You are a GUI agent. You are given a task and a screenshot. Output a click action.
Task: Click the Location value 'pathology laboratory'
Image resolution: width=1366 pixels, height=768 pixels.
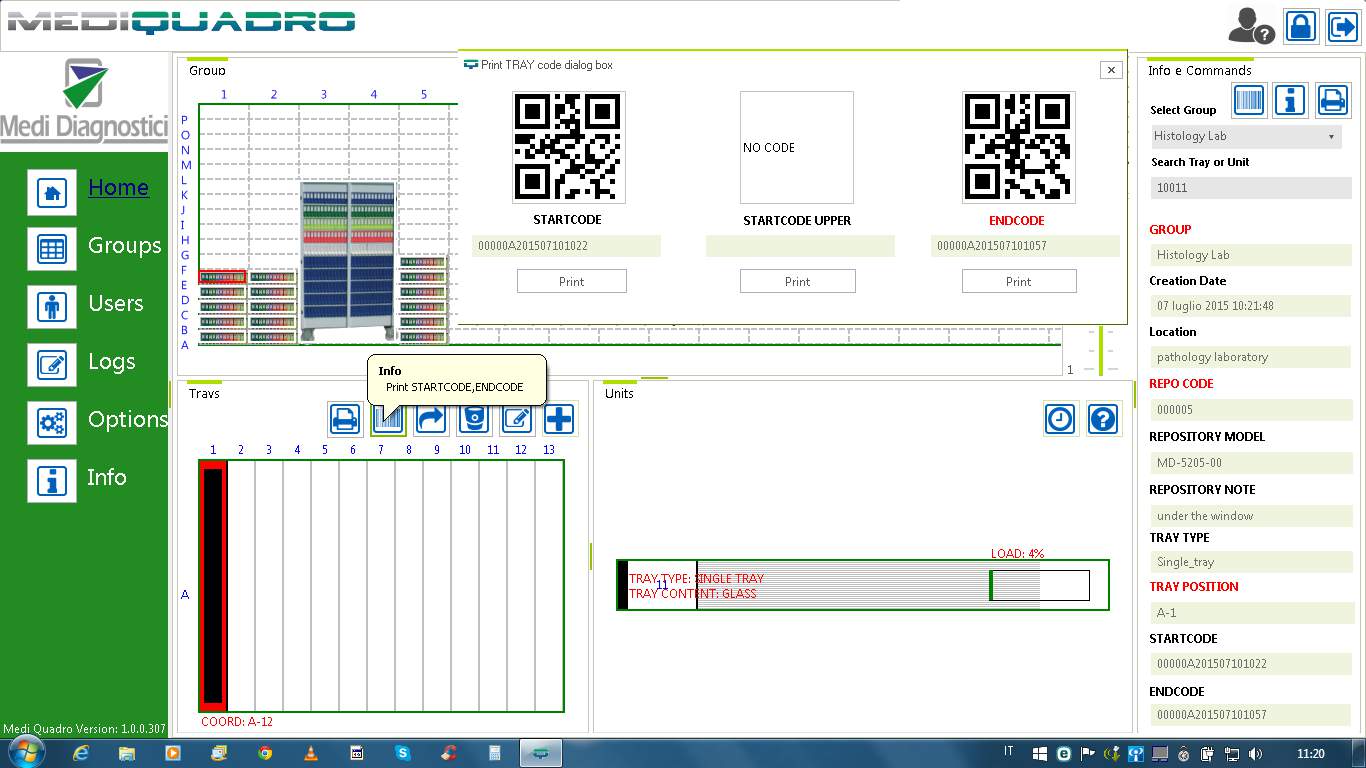(x=1250, y=357)
